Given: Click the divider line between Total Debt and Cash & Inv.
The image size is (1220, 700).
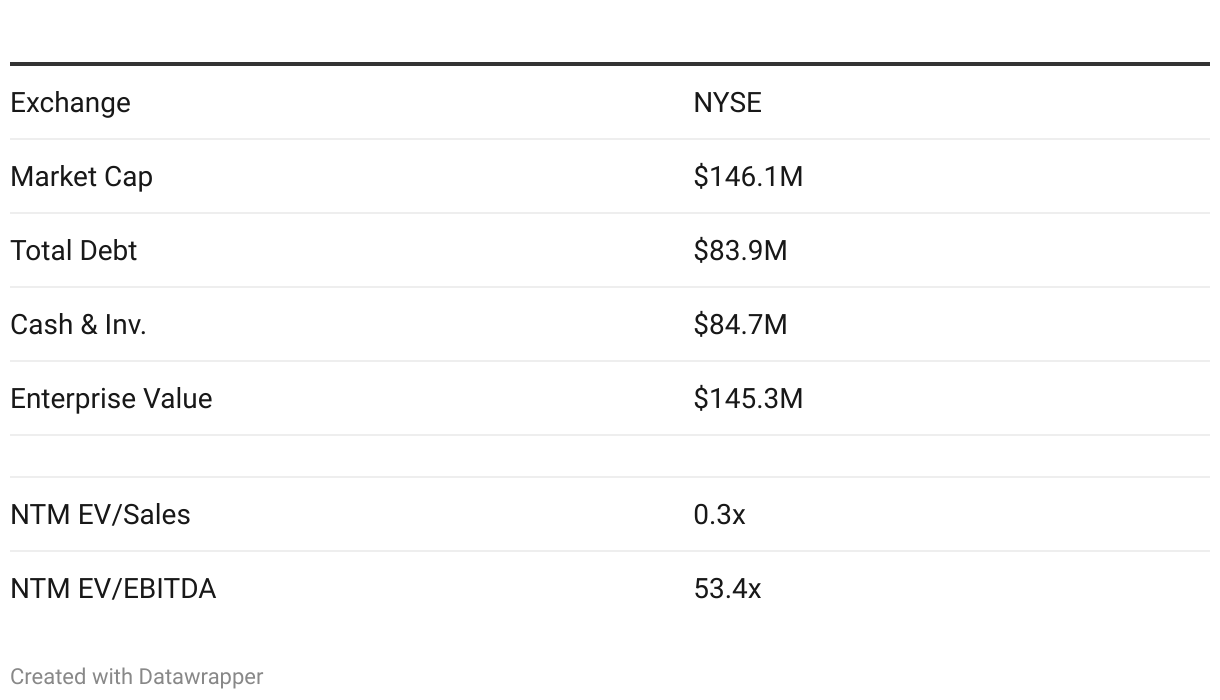Looking at the screenshot, I should point(610,287).
